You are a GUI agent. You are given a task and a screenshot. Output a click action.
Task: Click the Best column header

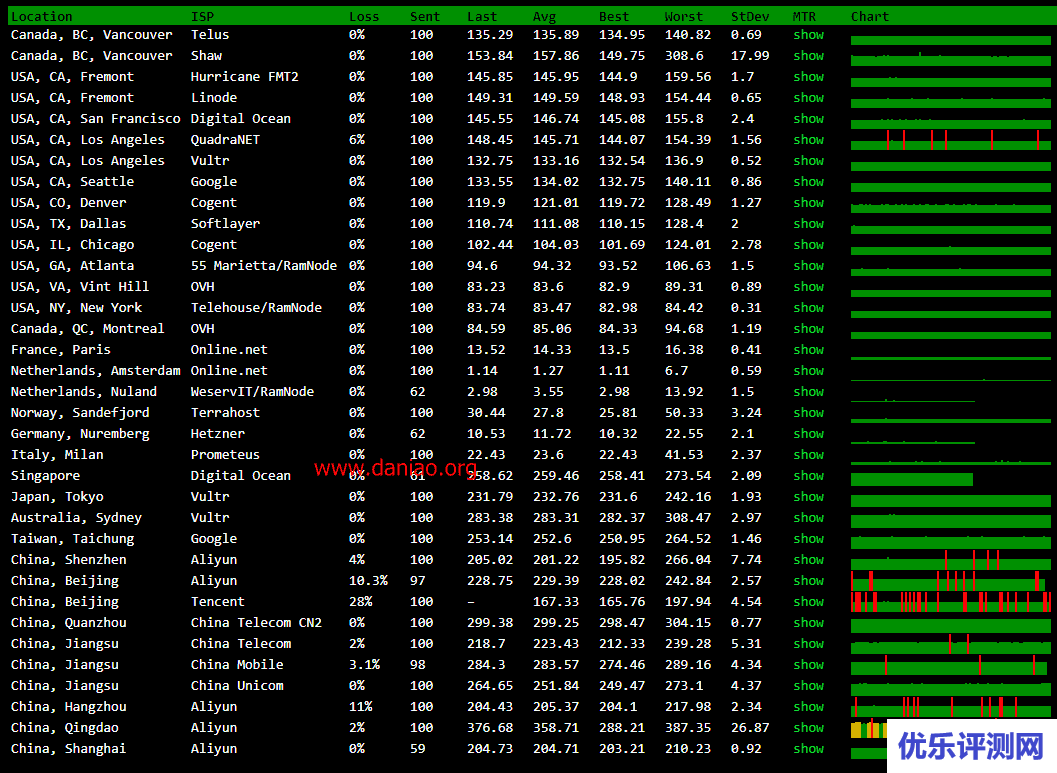tap(613, 16)
